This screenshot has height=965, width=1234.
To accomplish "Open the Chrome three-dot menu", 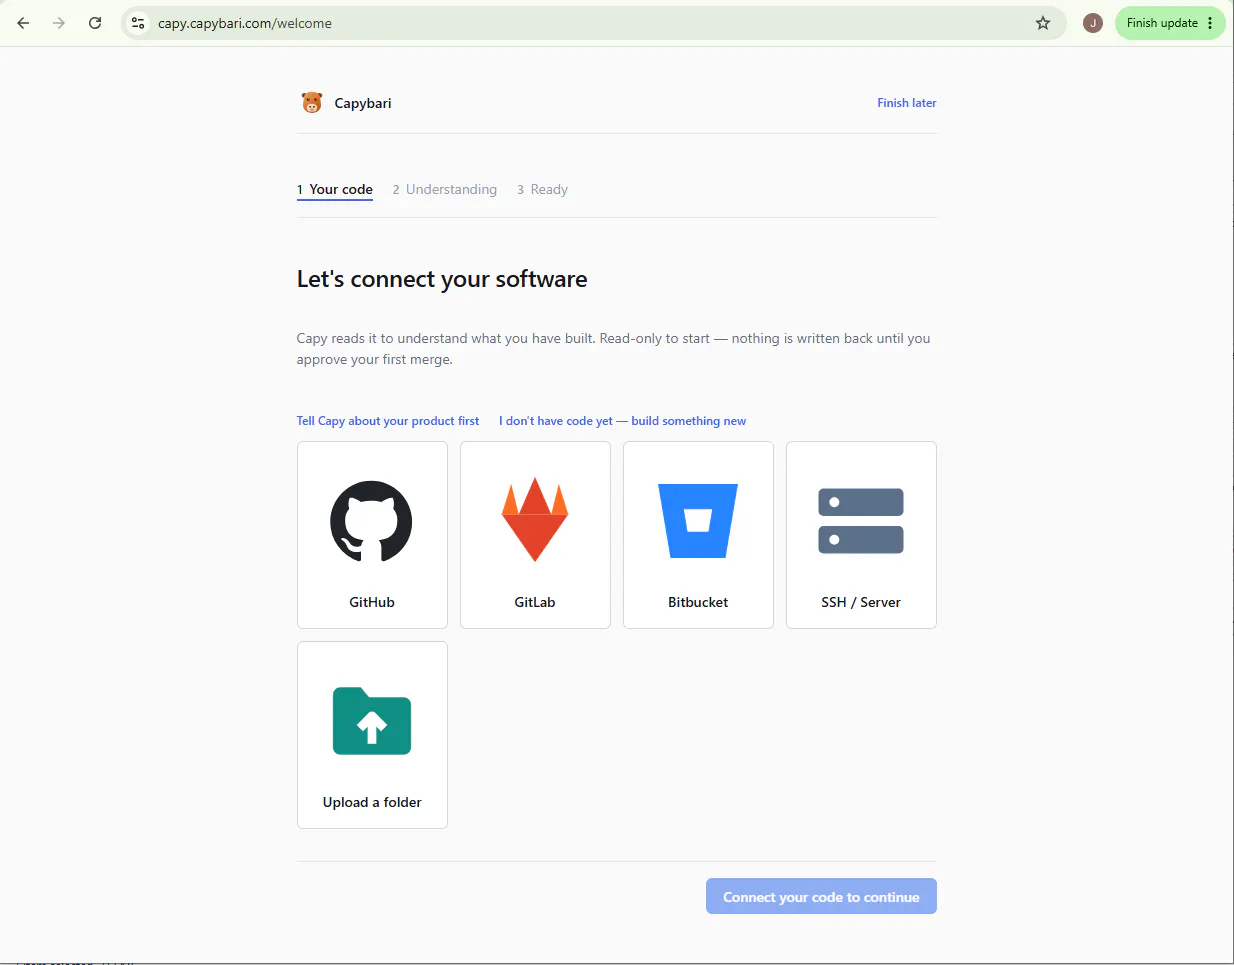I will coord(1210,23).
